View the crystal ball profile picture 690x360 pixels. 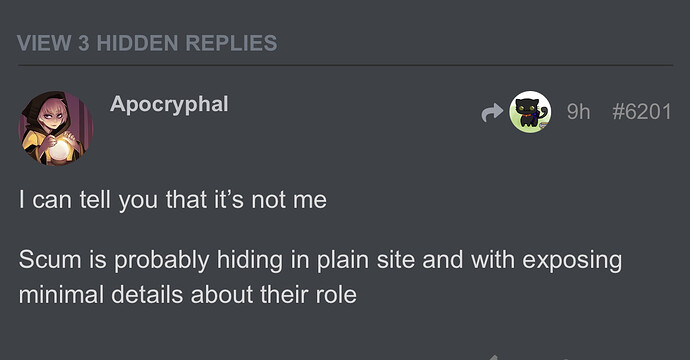(x=55, y=128)
